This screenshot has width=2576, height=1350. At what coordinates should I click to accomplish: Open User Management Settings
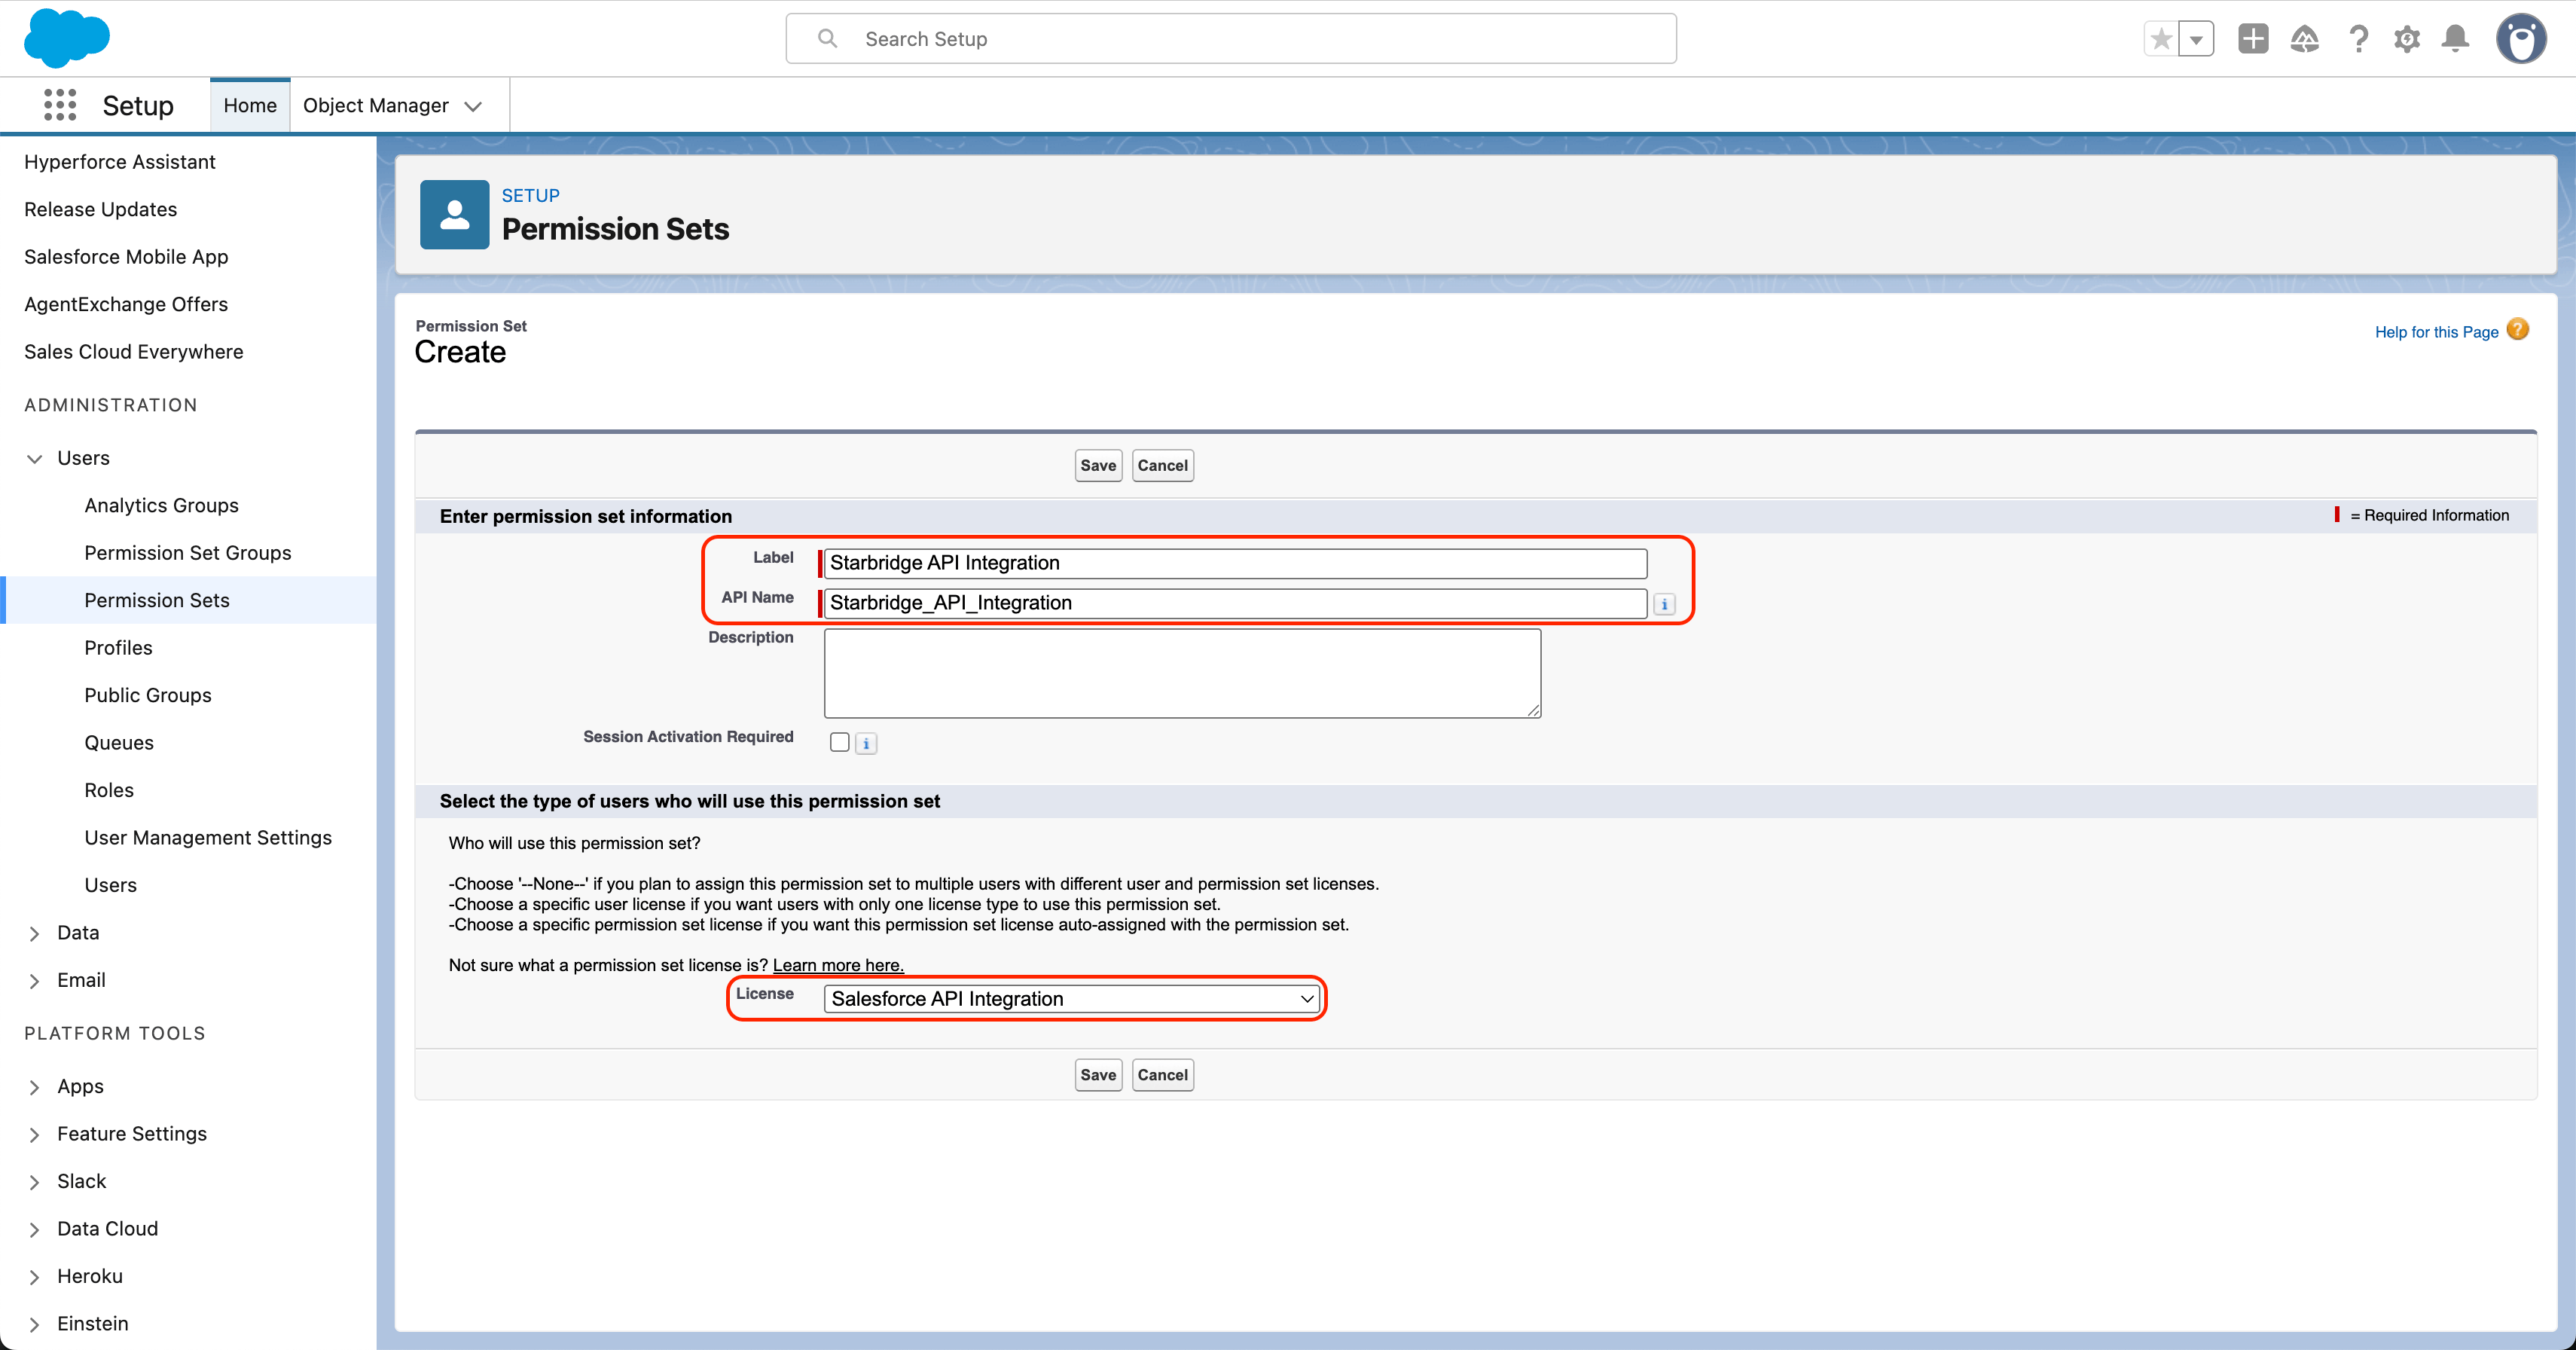(208, 838)
